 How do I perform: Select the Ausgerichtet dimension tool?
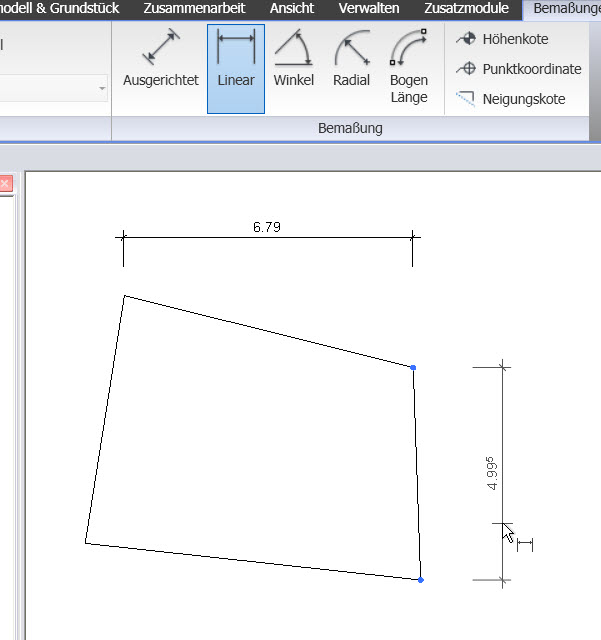[x=161, y=58]
